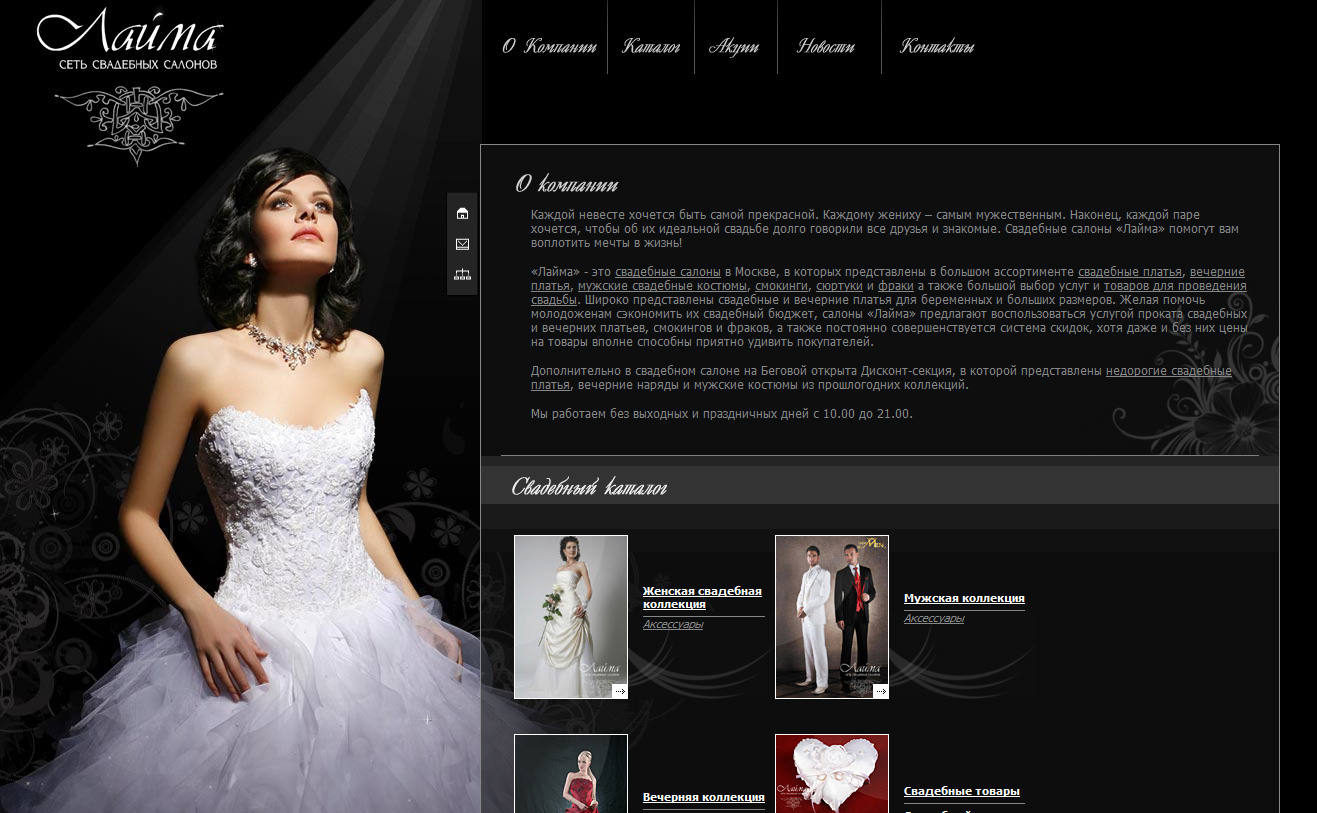
Task: Follow the сюртуки link
Action: pos(839,286)
